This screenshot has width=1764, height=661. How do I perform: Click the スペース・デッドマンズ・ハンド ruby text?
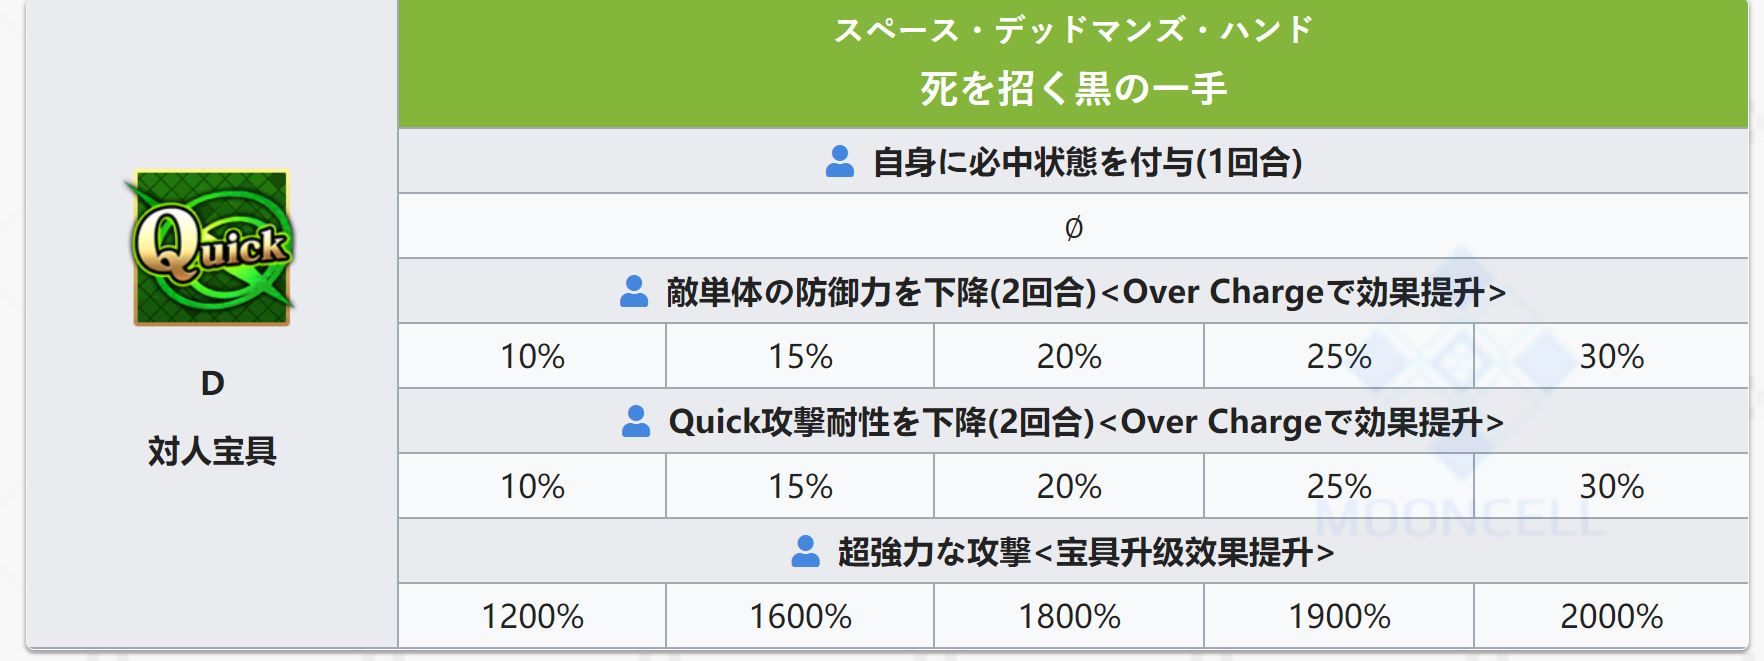click(1073, 29)
